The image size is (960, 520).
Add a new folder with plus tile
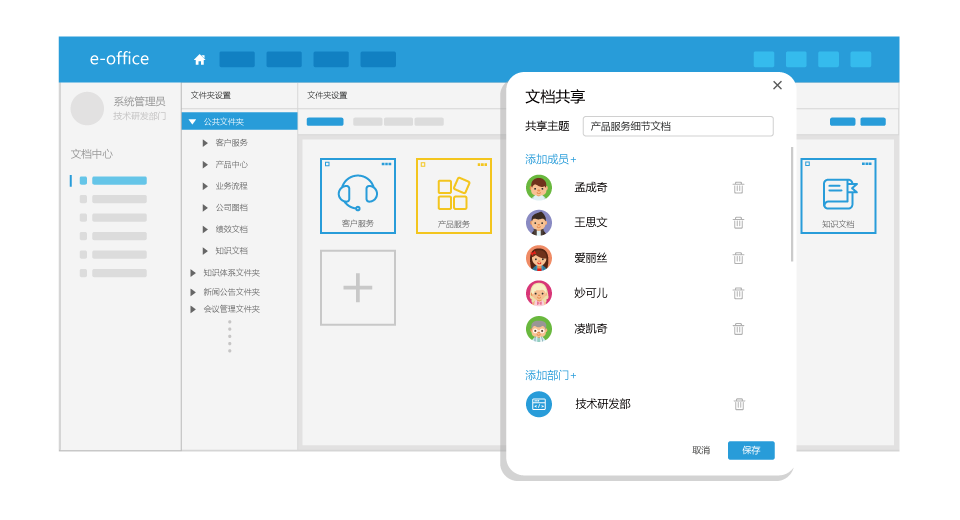point(358,288)
